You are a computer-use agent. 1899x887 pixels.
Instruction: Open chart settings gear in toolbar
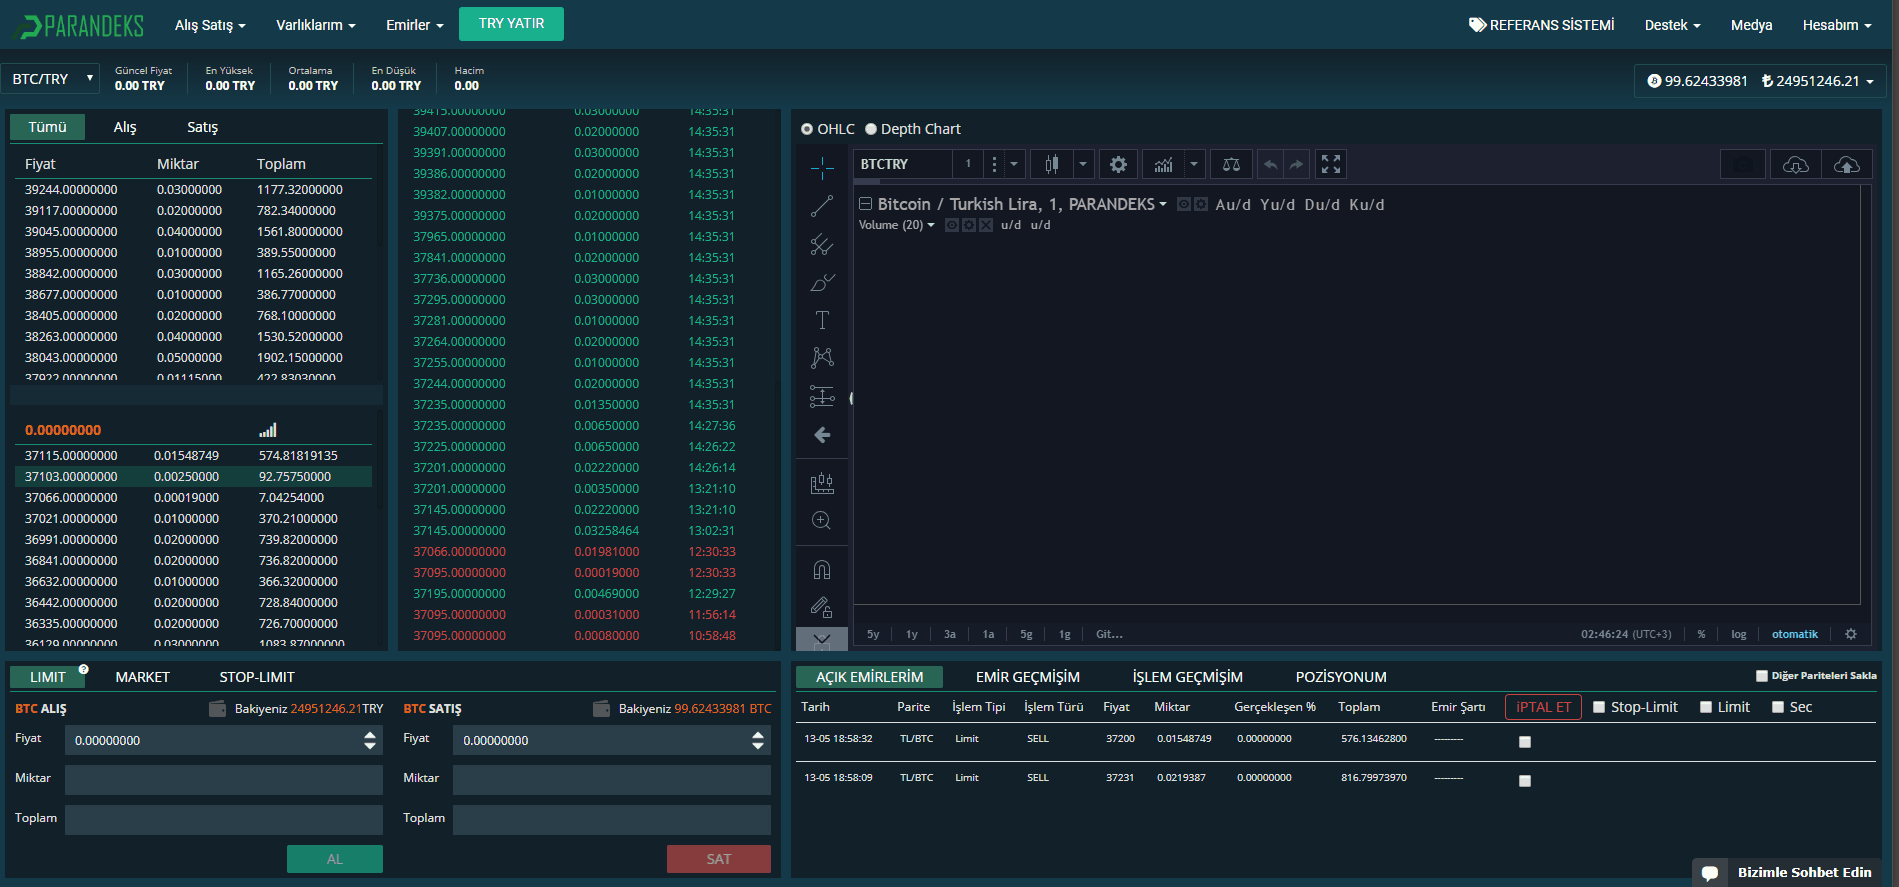pyautogui.click(x=1118, y=165)
